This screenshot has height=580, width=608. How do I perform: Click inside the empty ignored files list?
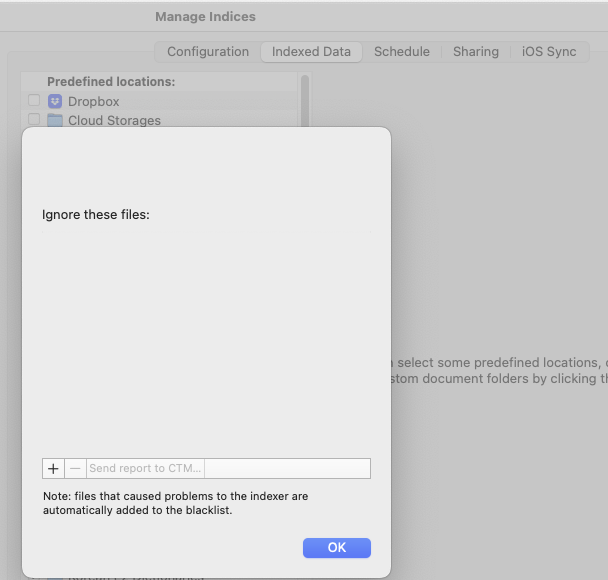pos(206,340)
